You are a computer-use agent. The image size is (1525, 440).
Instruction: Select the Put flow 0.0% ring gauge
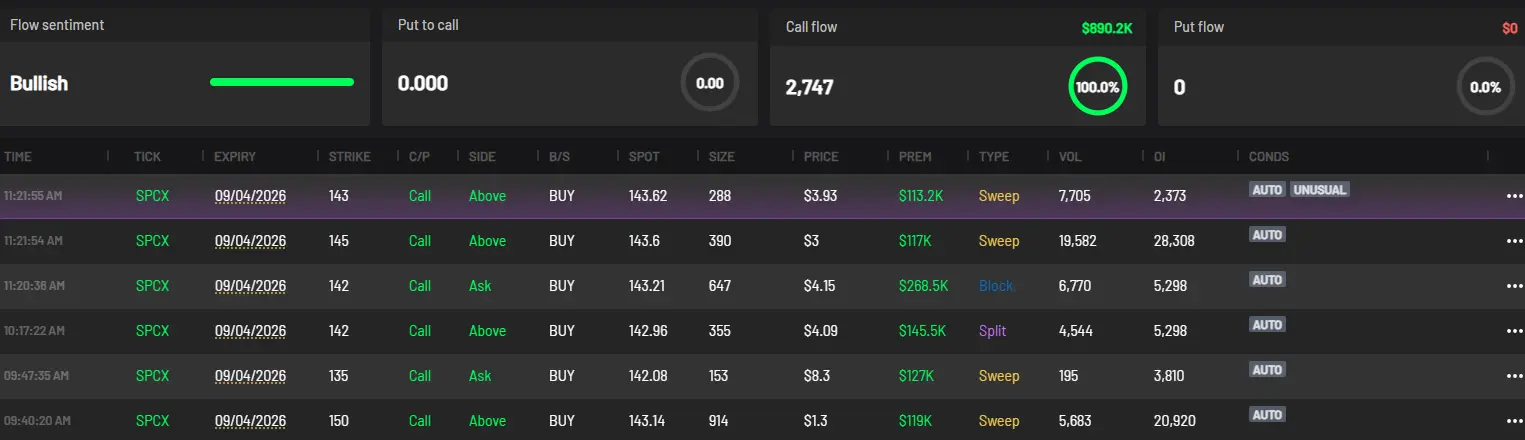coord(1485,87)
